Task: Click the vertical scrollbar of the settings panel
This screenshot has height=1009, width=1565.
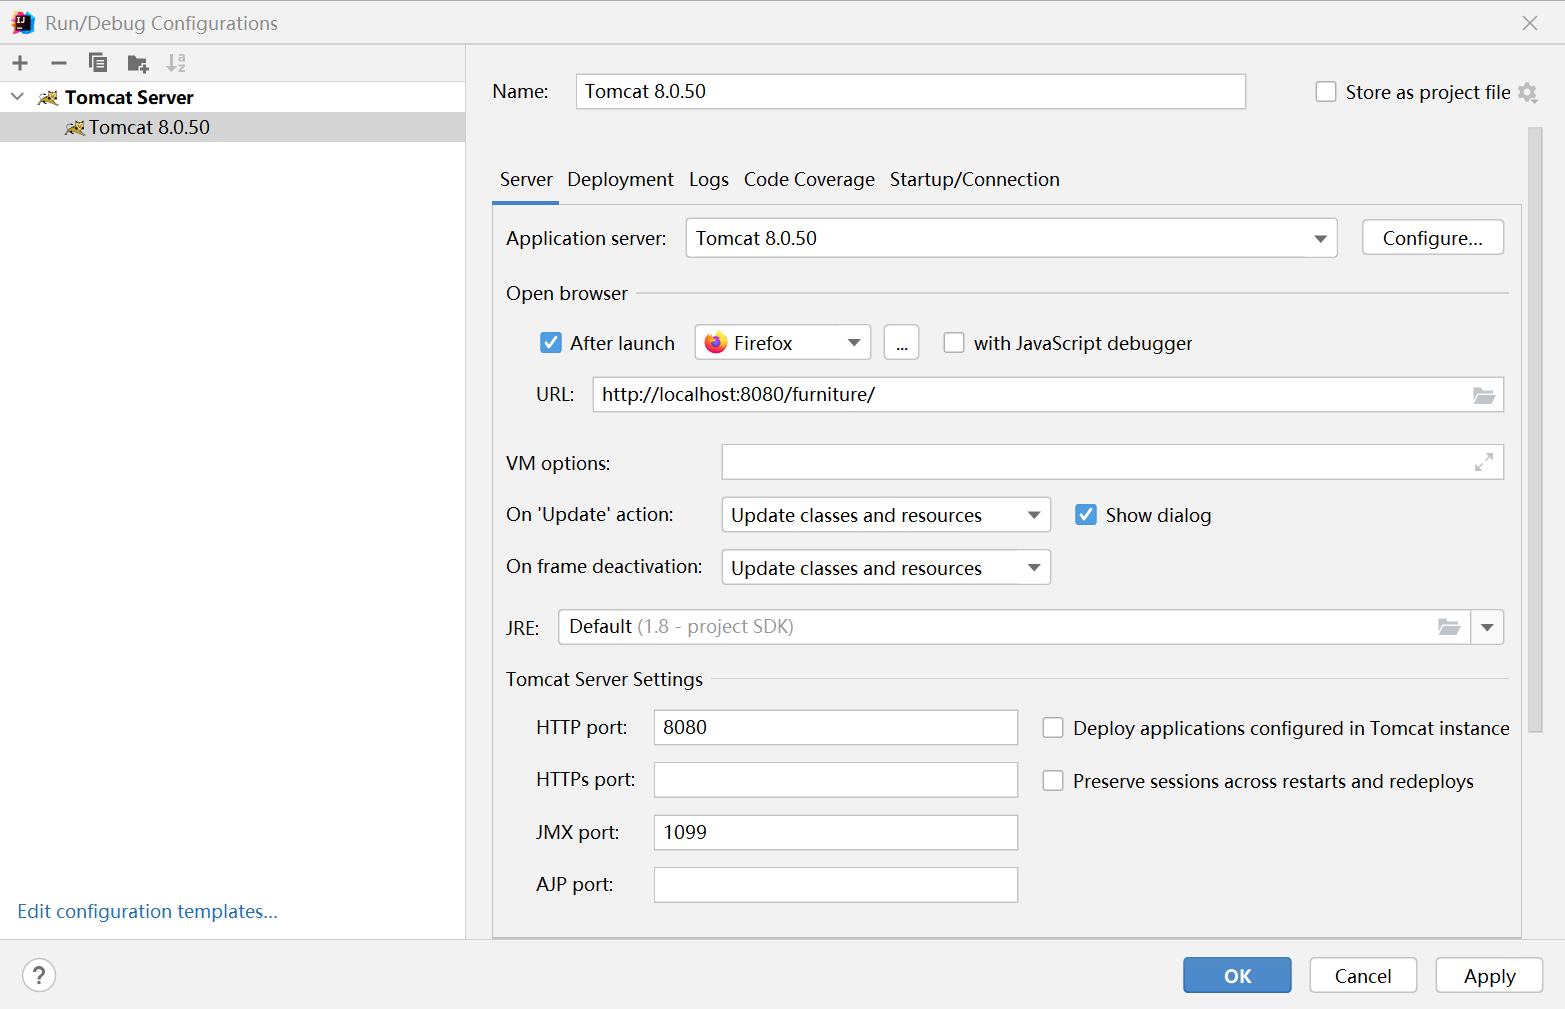Action: [1536, 430]
